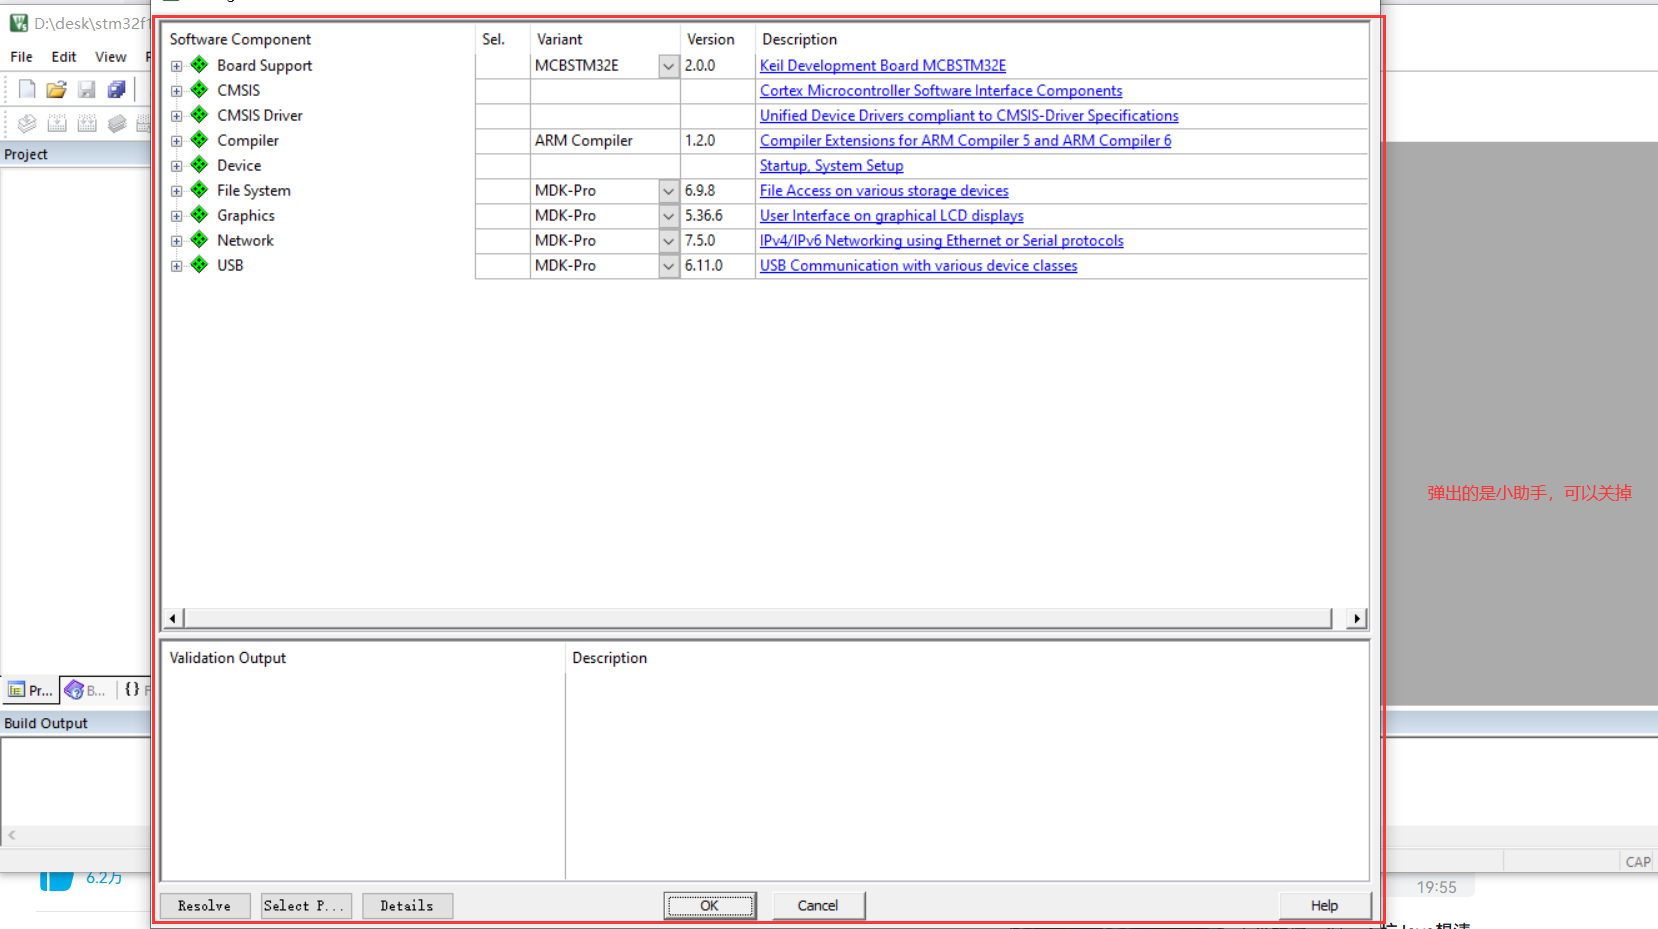Viewport: 1658px width, 929px height.
Task: Click the Rebuild all targets icon
Action: pyautogui.click(x=87, y=123)
